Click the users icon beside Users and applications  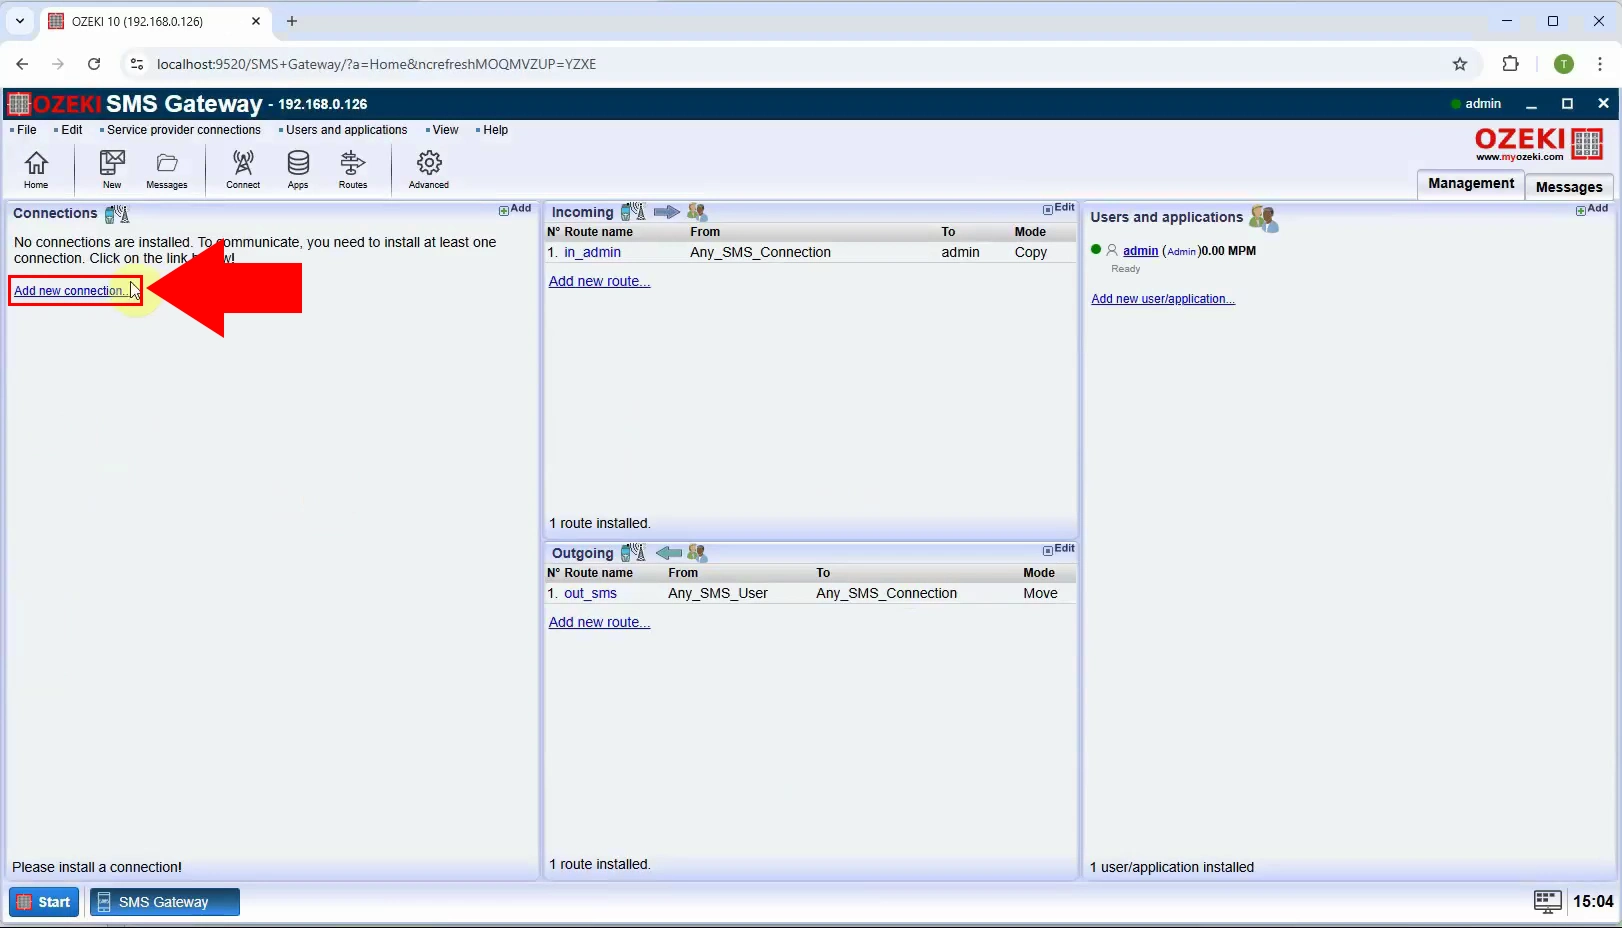pyautogui.click(x=1264, y=218)
